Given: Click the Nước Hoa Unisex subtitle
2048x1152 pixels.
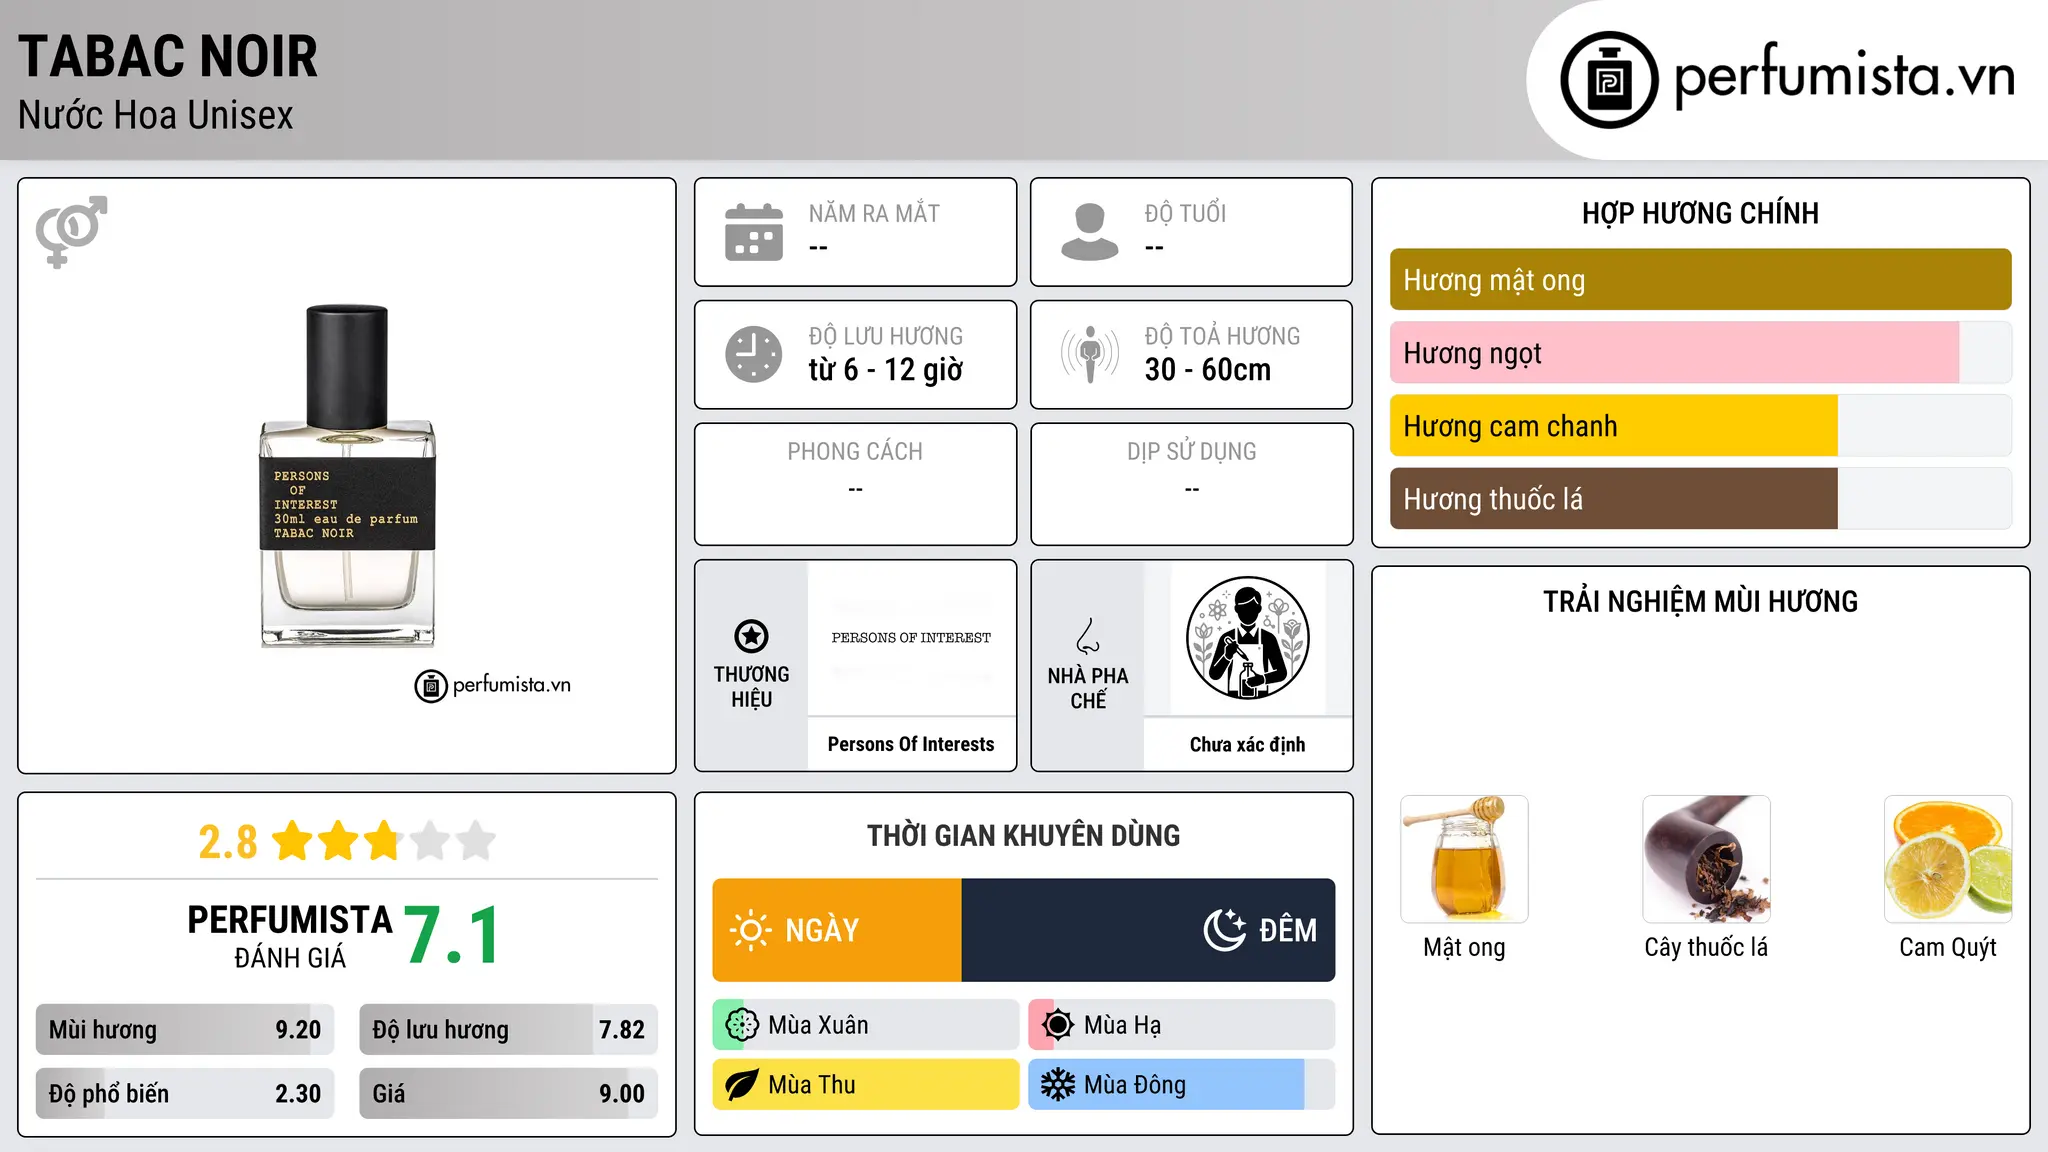Looking at the screenshot, I should click(156, 115).
